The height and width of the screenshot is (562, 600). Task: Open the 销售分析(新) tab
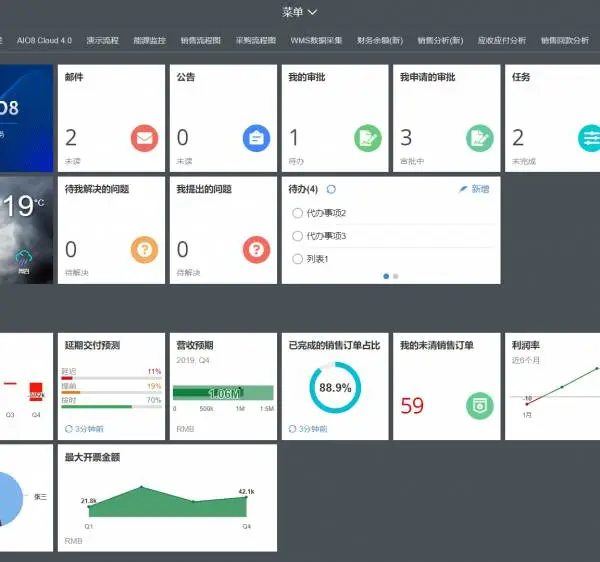(x=440, y=40)
